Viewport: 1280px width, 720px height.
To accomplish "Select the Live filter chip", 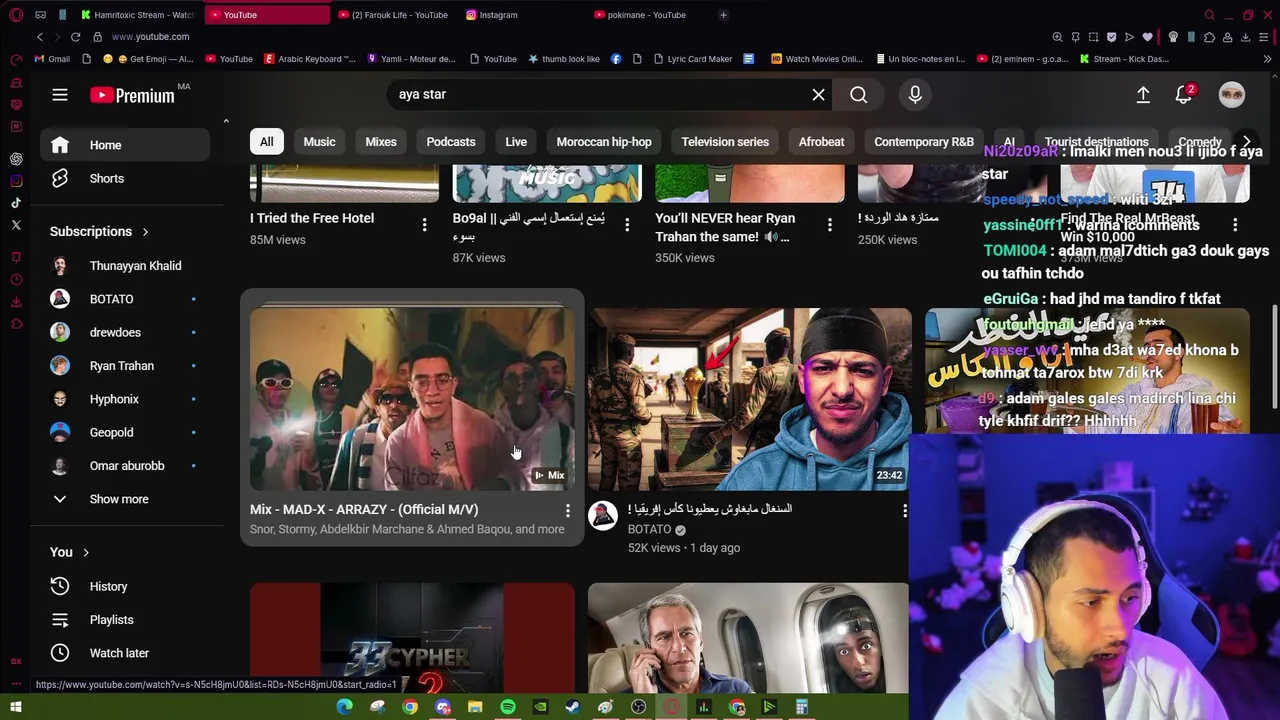I will coord(516,142).
